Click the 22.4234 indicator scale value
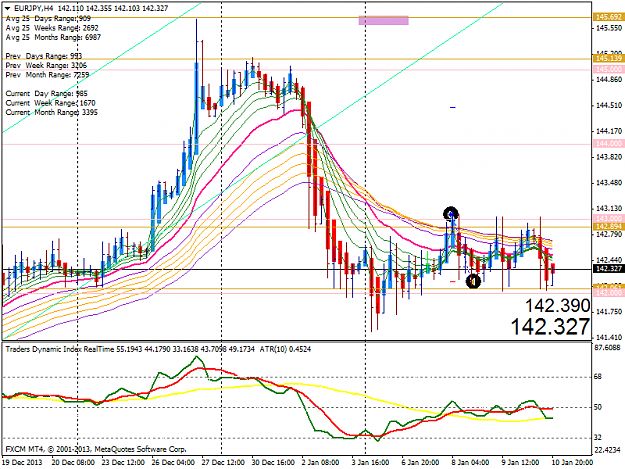The width and height of the screenshot is (625, 469). (608, 450)
